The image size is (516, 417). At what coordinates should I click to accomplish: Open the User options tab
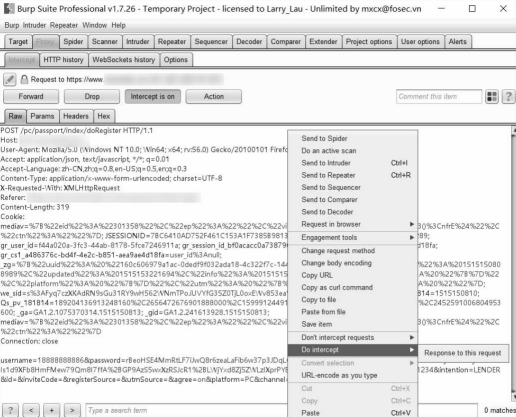(420, 42)
